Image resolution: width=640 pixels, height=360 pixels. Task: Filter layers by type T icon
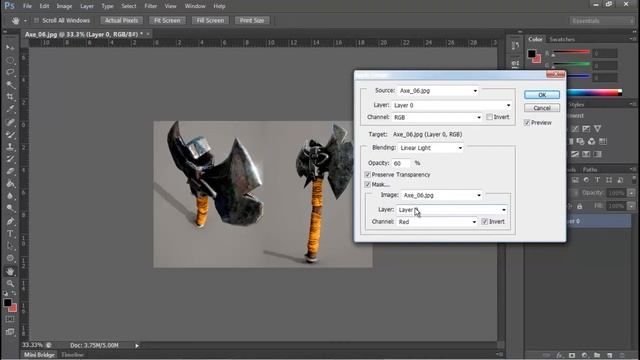pyautogui.click(x=597, y=180)
